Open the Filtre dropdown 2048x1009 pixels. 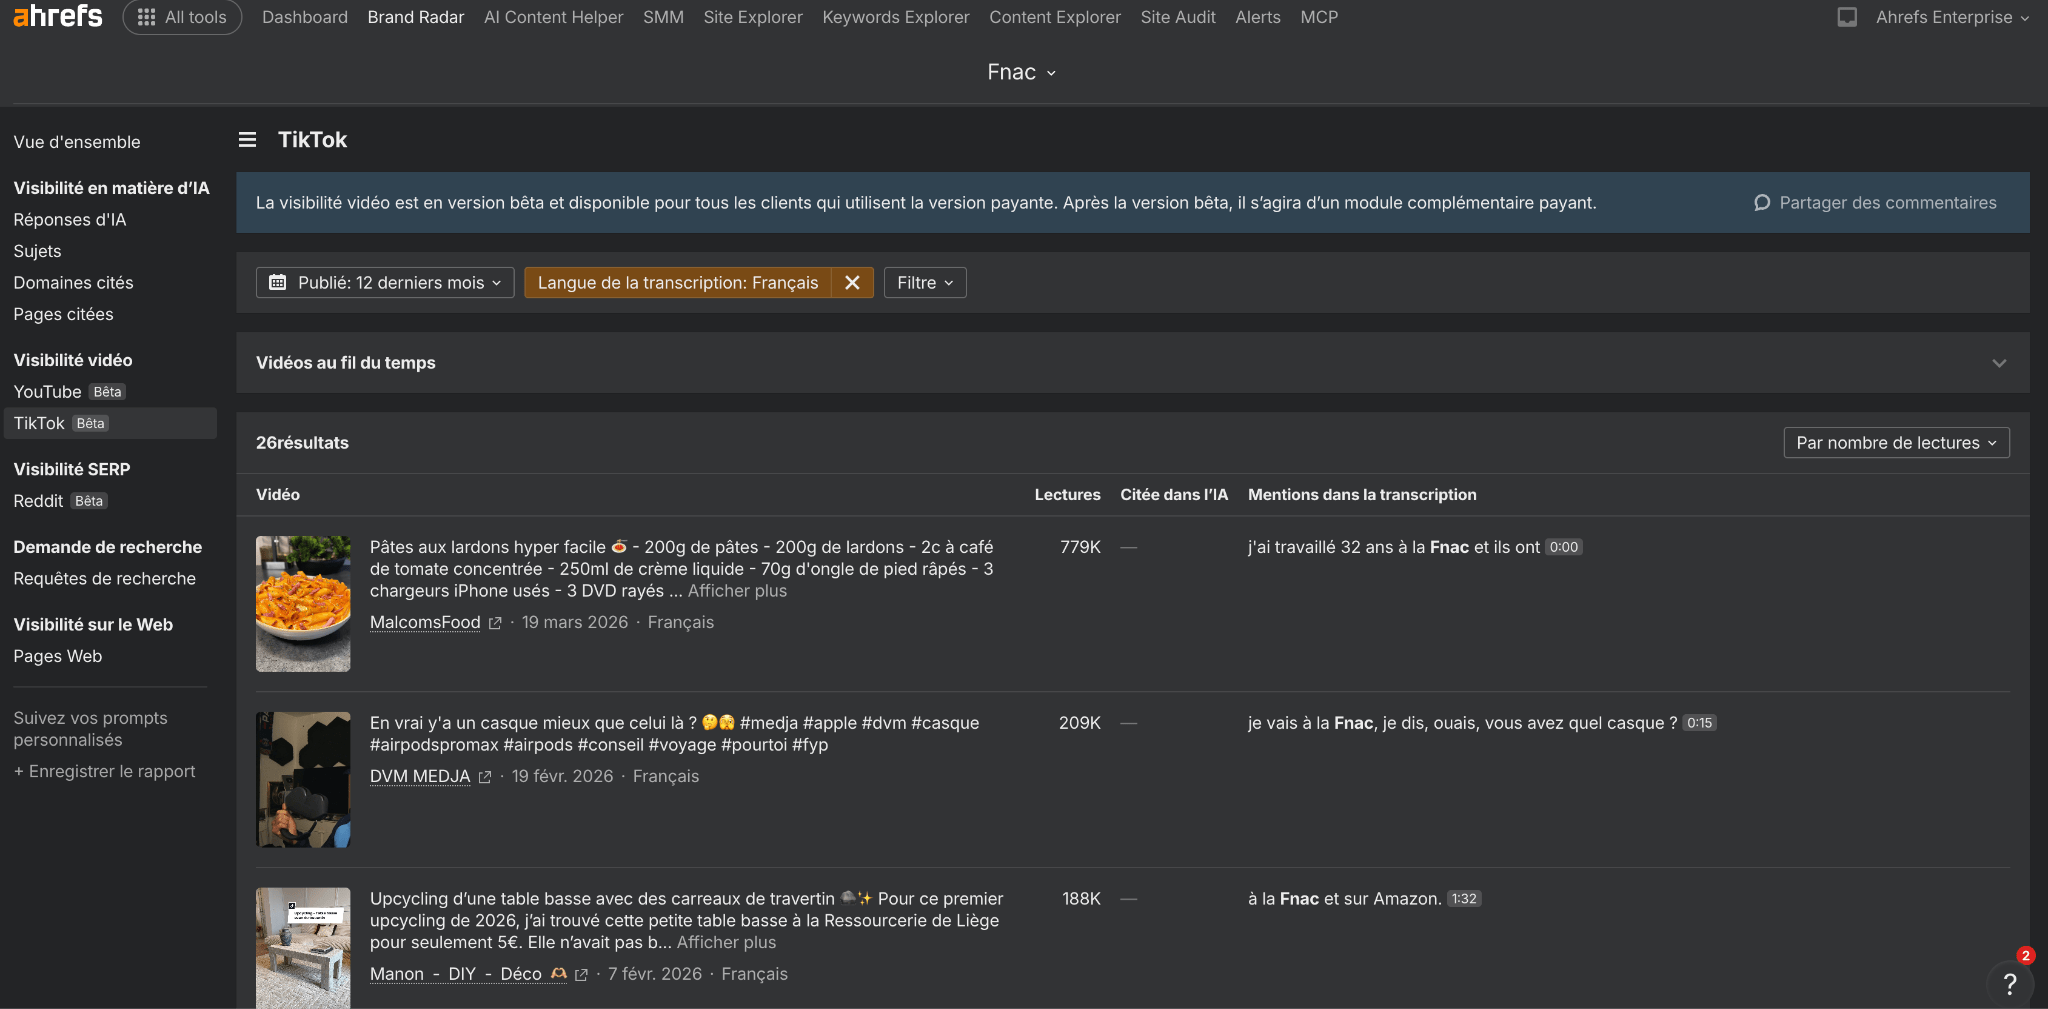point(925,283)
